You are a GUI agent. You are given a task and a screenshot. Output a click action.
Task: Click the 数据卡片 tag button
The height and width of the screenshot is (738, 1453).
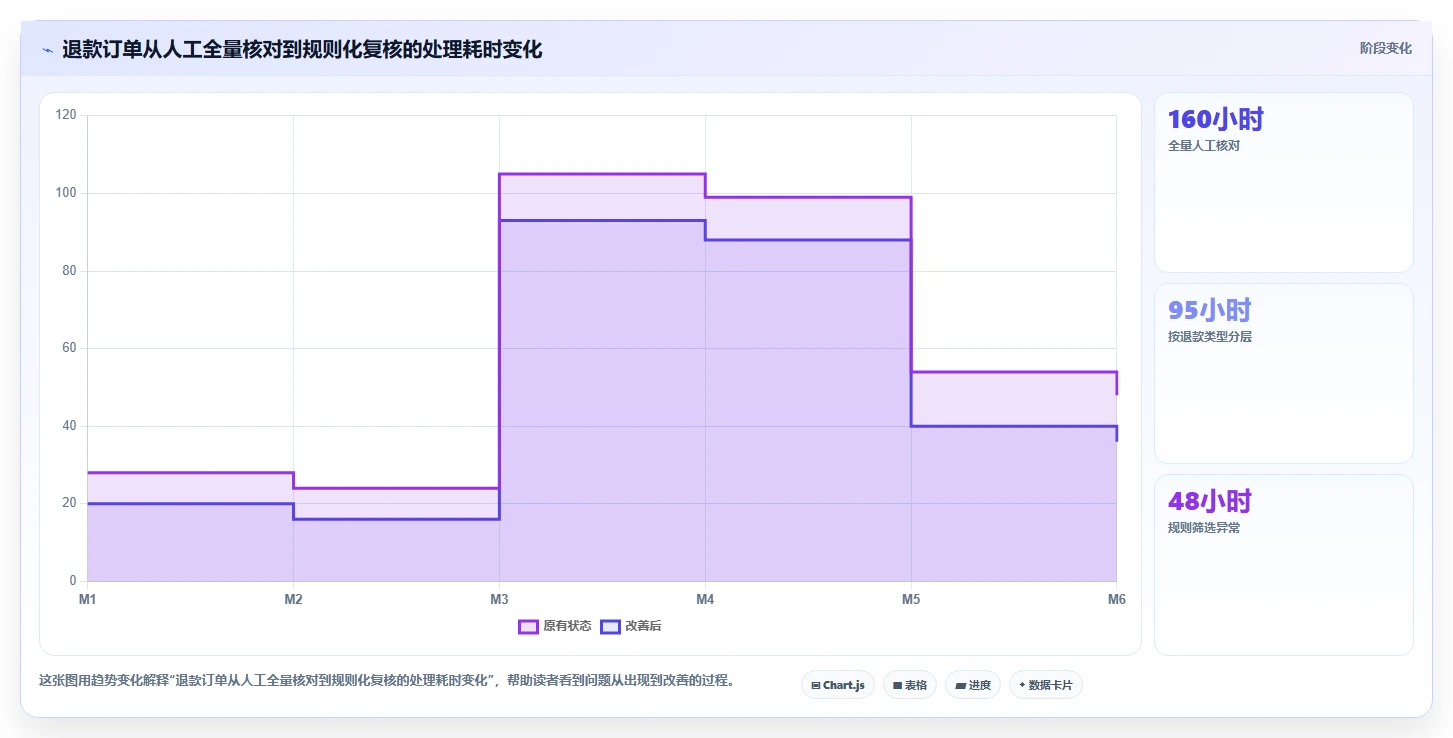tap(1045, 685)
